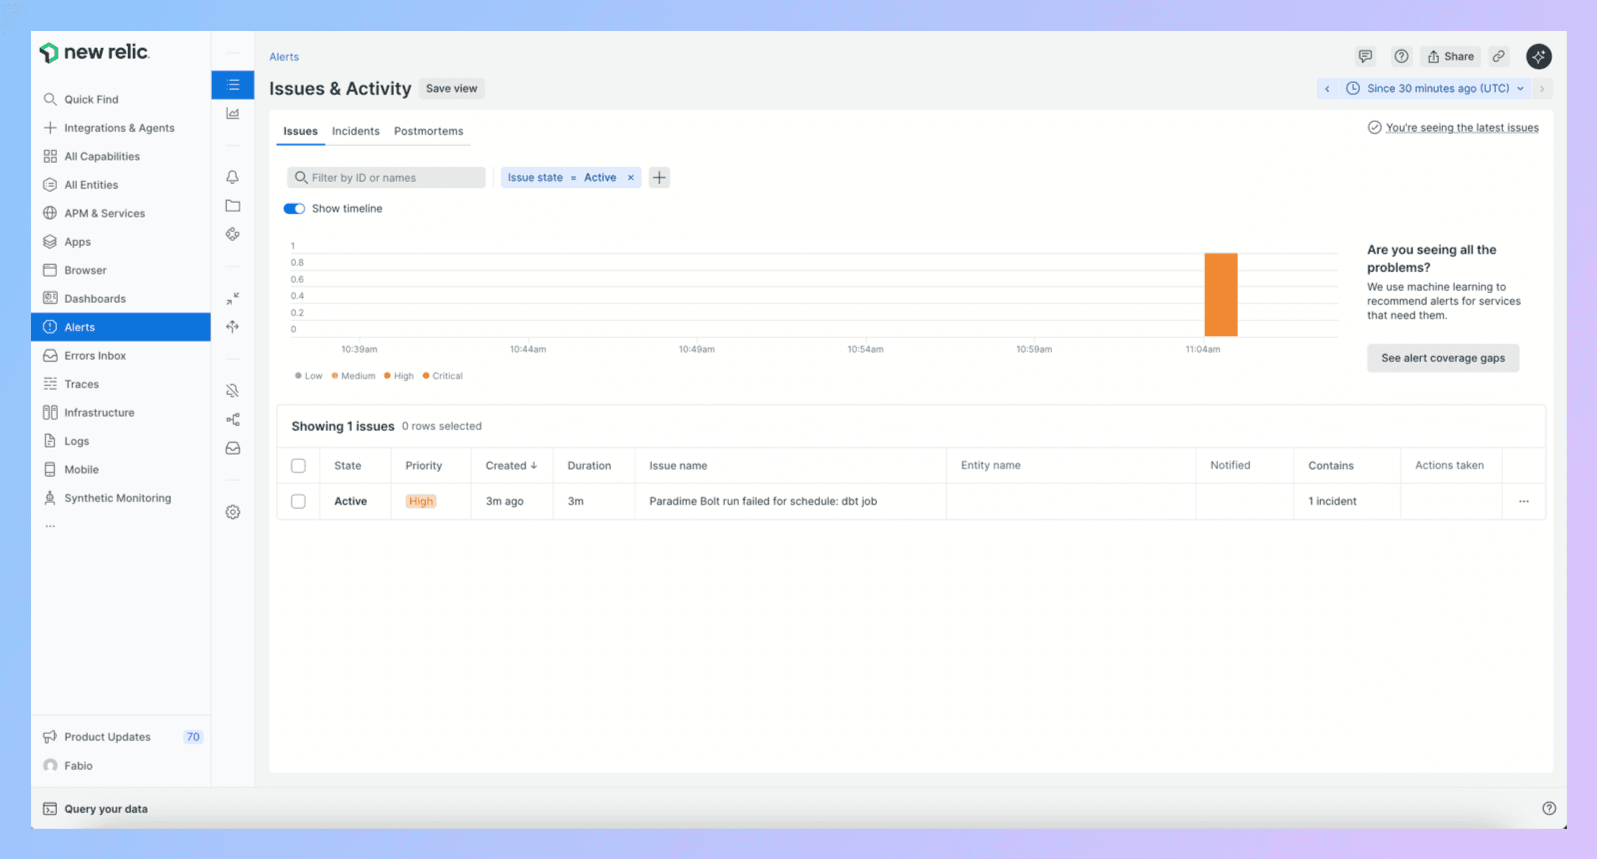This screenshot has height=859, width=1597.
Task: Go to next time range arrow
Action: pyautogui.click(x=1542, y=88)
